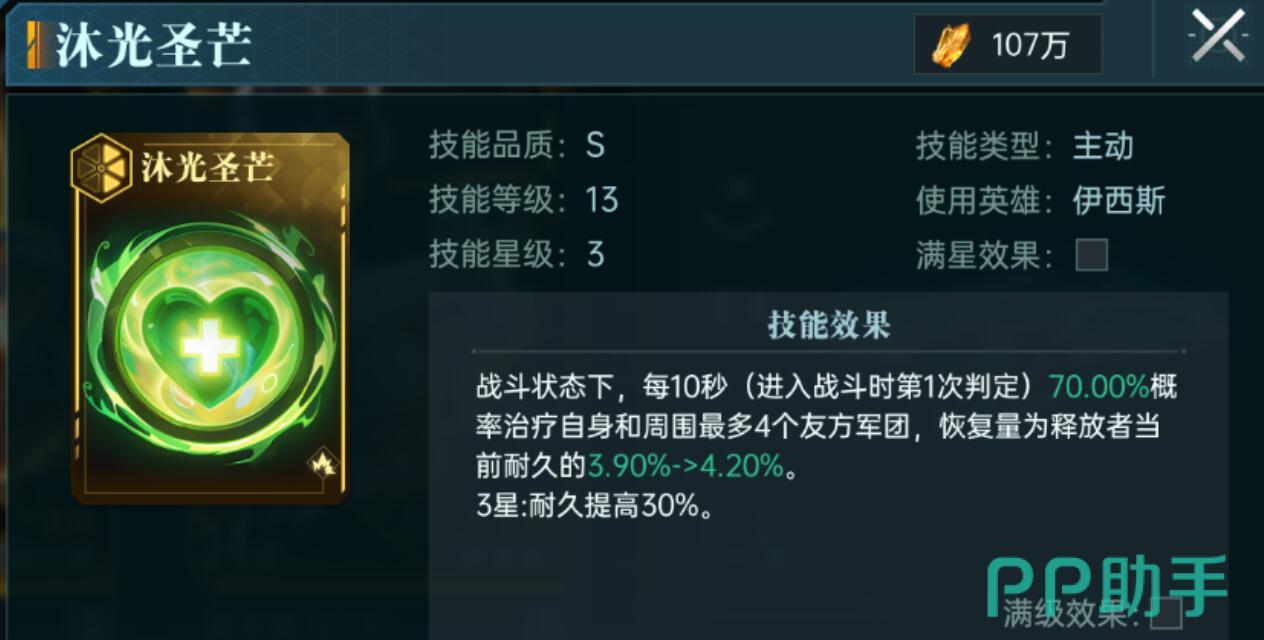The image size is (1264, 640).
Task: Click the 沐光圣芒 panel title
Action: 153,46
